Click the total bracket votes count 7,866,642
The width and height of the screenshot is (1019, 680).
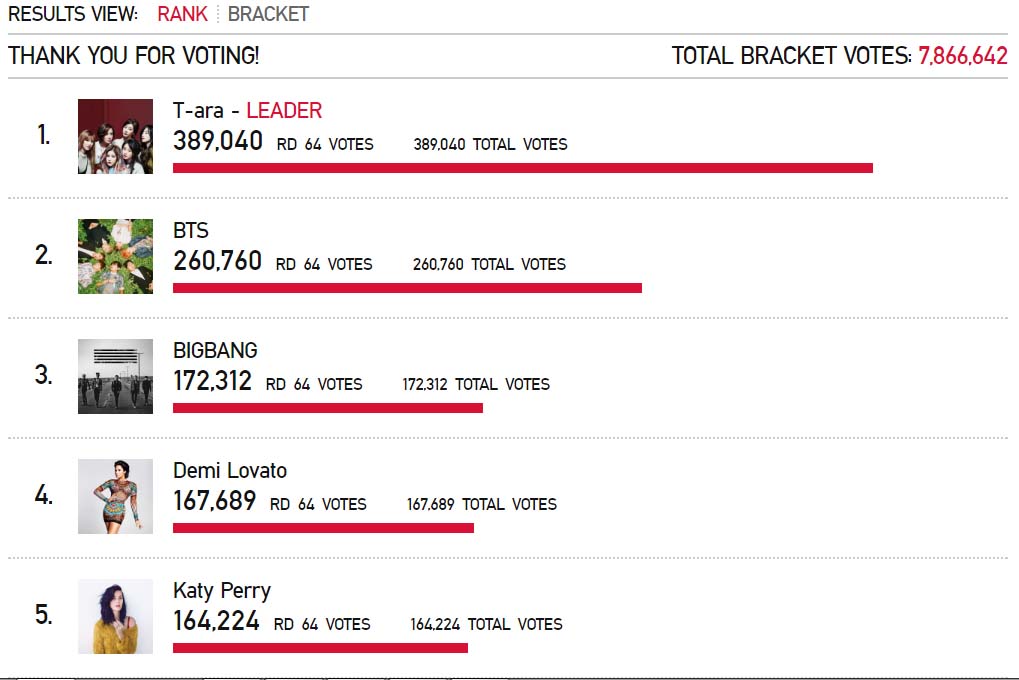coord(962,56)
